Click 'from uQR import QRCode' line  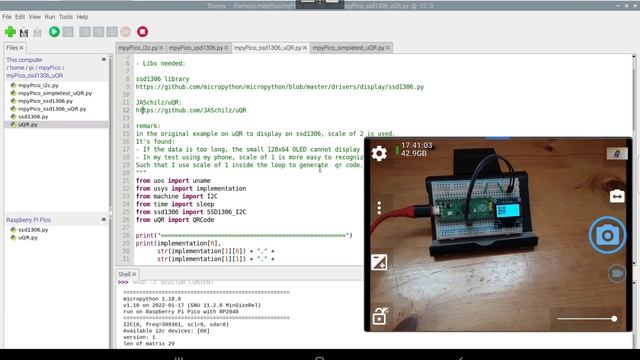[175, 220]
